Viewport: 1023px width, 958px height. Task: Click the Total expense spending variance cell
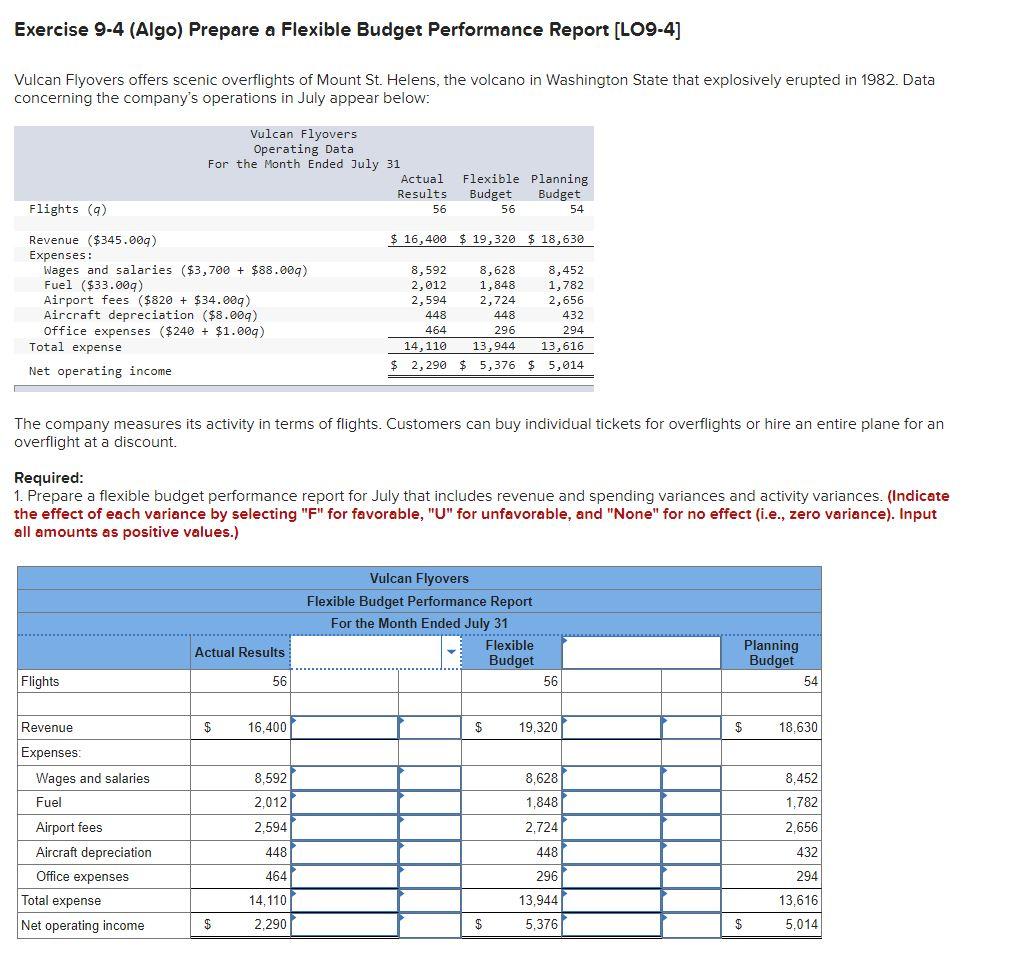345,900
